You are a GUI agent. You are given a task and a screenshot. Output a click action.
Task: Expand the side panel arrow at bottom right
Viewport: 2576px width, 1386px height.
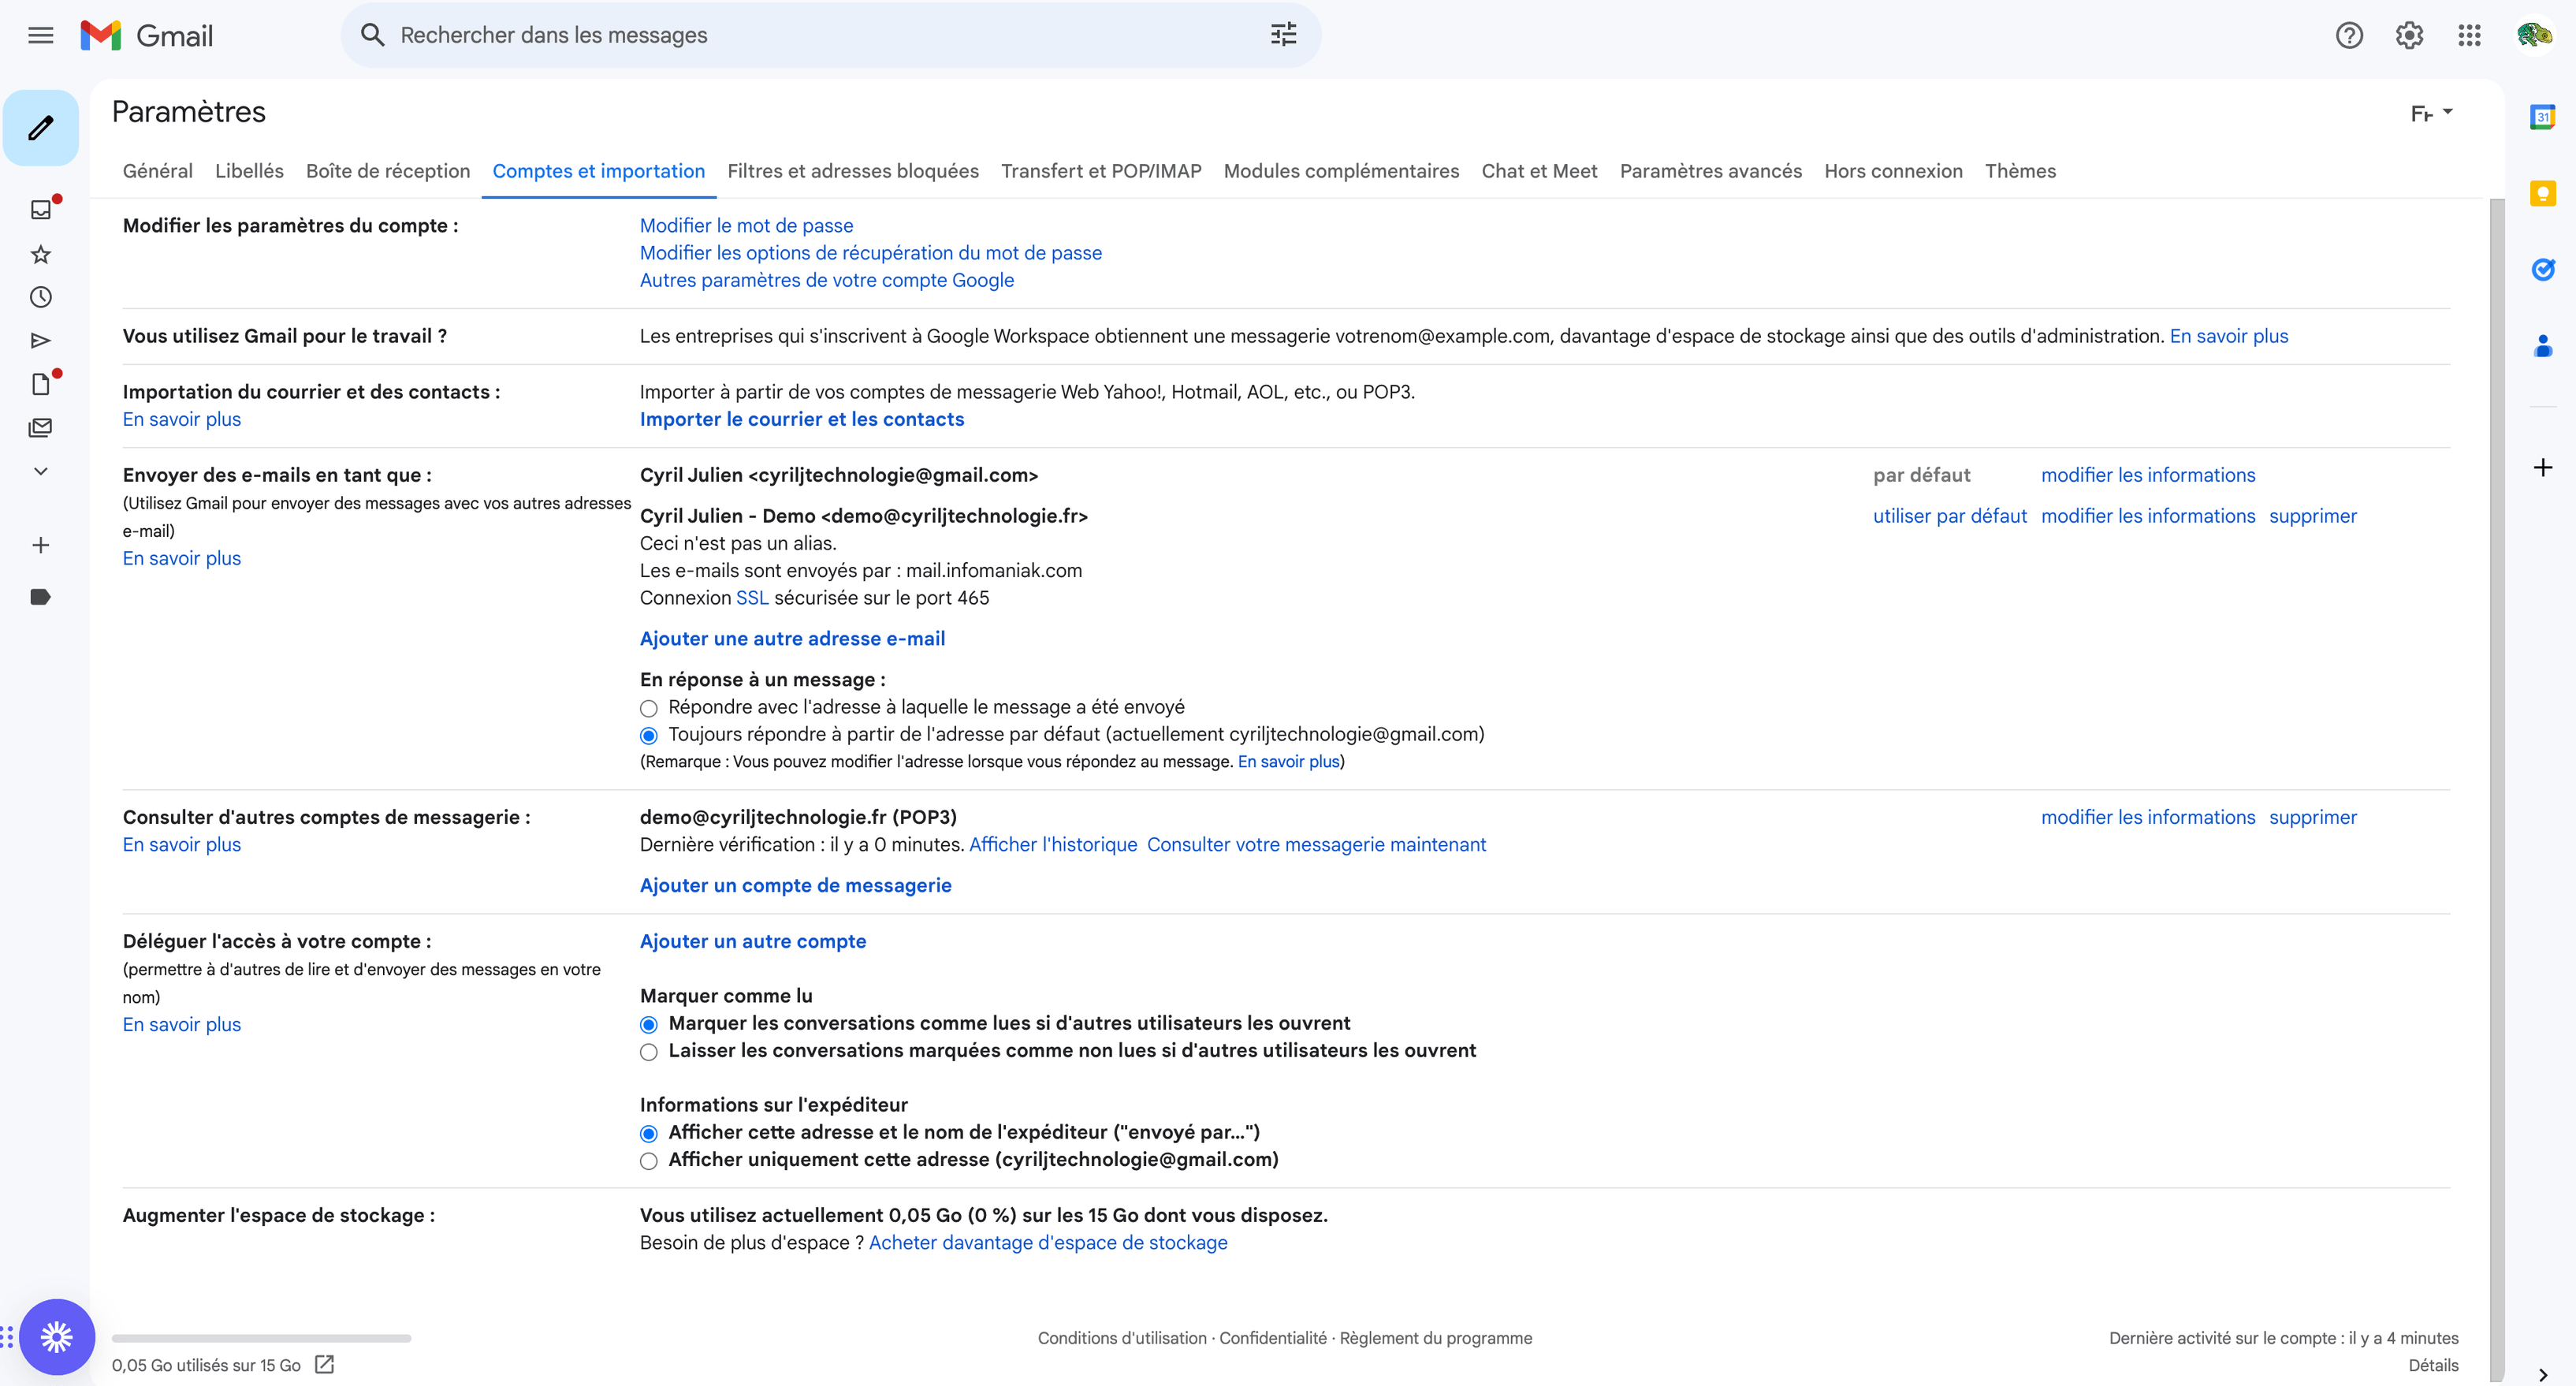point(2543,1374)
